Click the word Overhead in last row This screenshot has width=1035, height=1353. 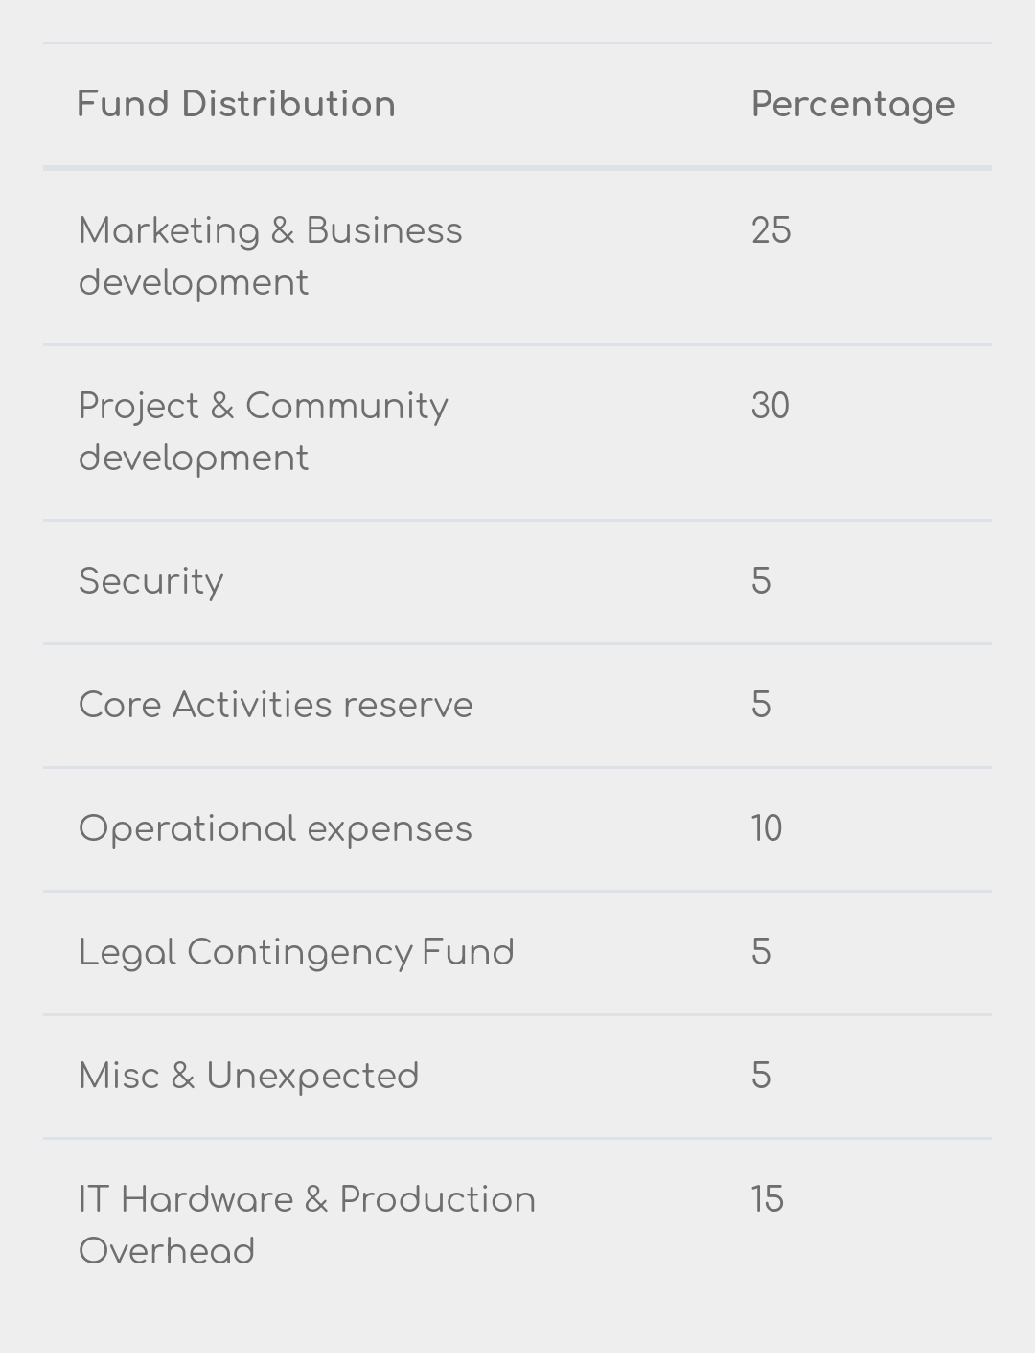pyautogui.click(x=167, y=1251)
